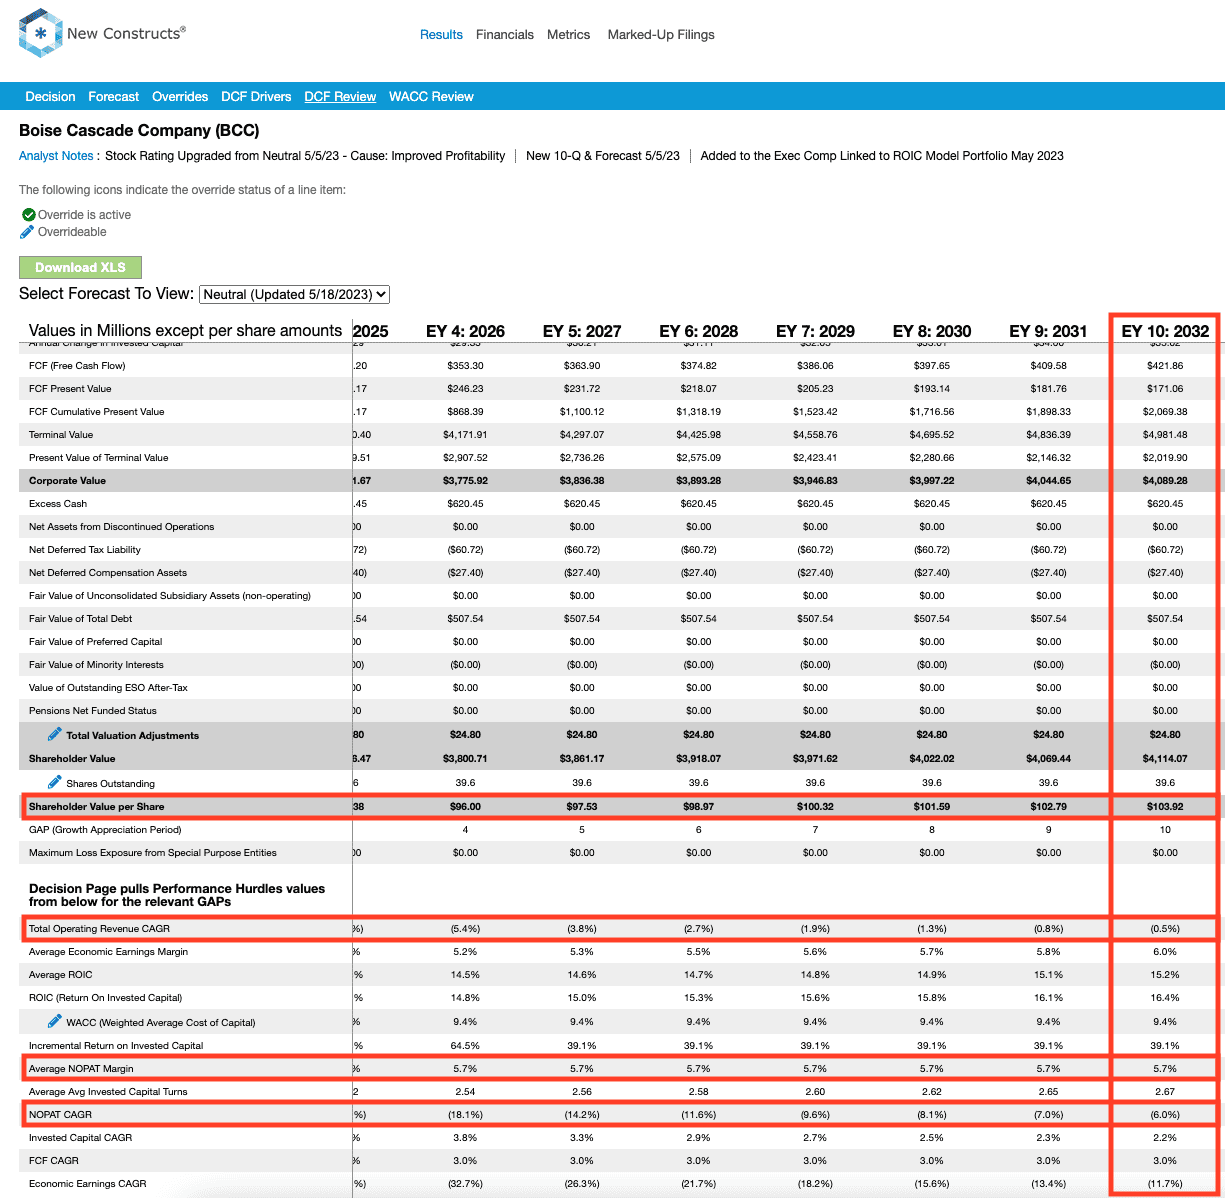Click the 'Corporate Value' row label
This screenshot has width=1225, height=1198.
pyautogui.click(x=67, y=481)
